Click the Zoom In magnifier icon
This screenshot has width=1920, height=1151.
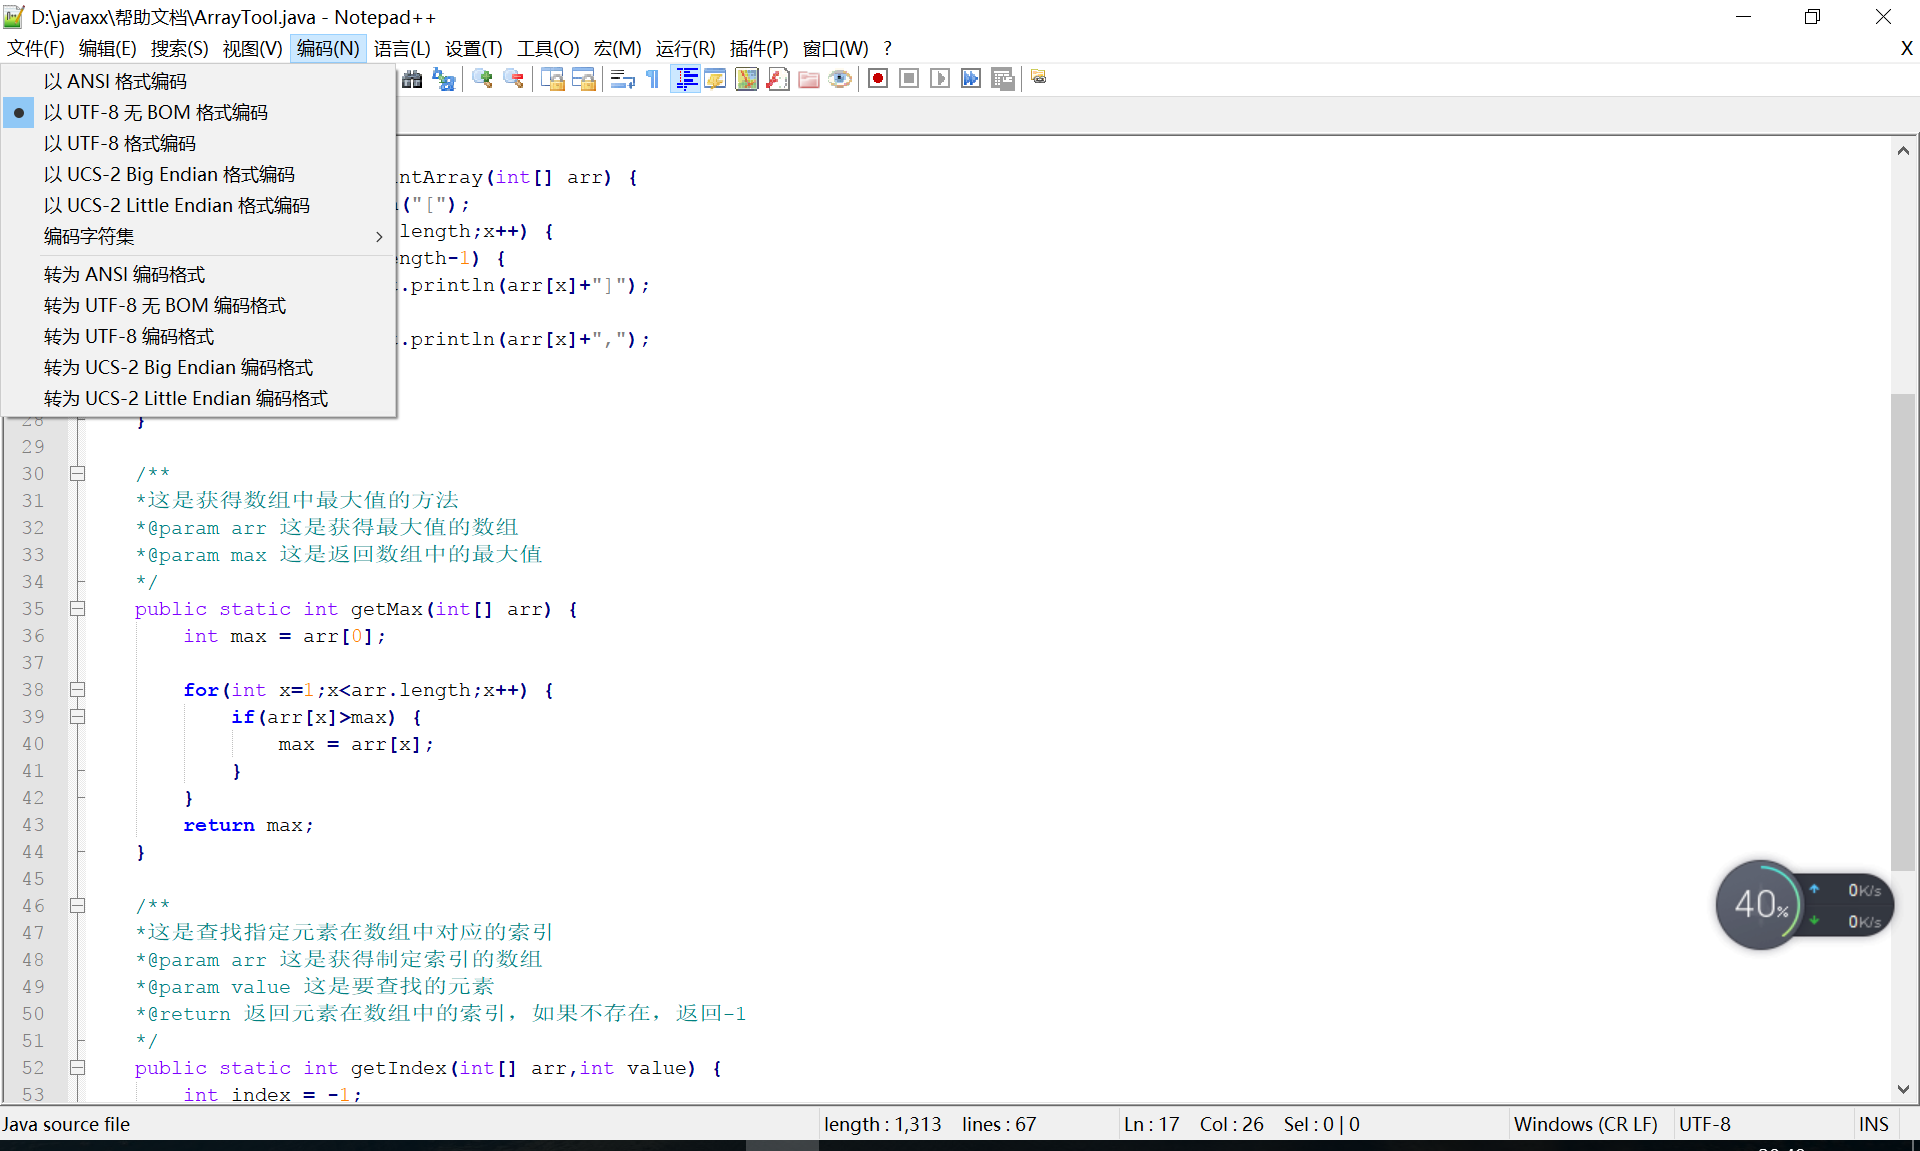pos(482,79)
